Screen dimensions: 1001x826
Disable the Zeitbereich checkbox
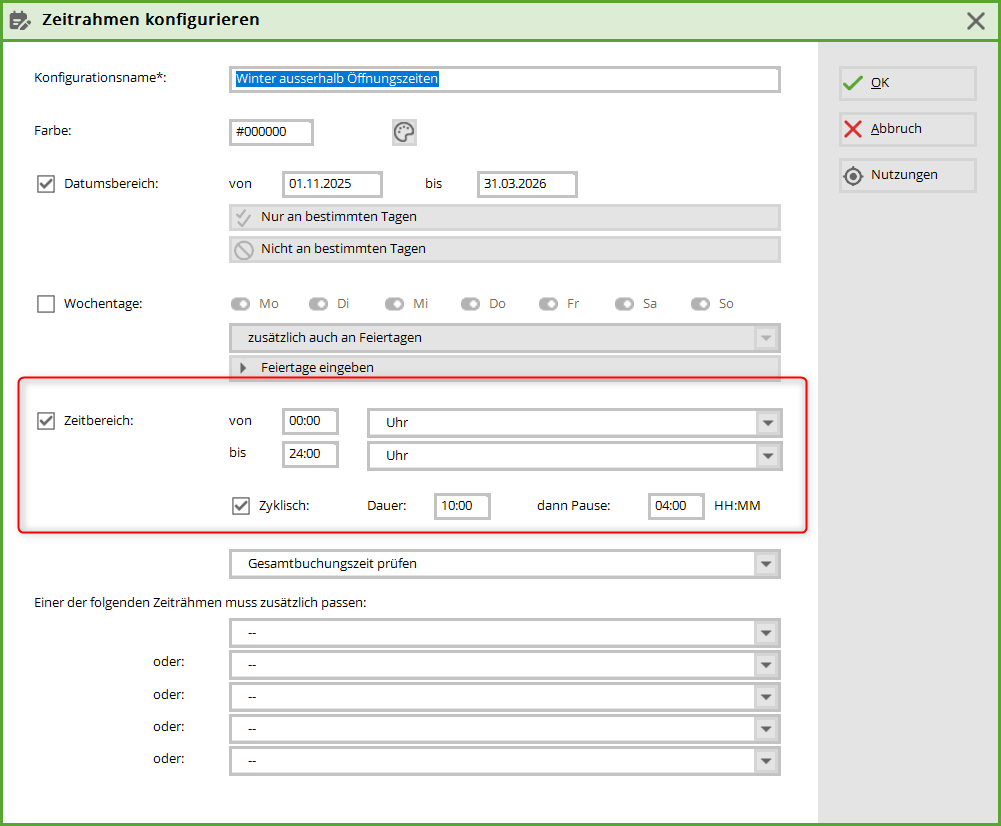click(46, 421)
